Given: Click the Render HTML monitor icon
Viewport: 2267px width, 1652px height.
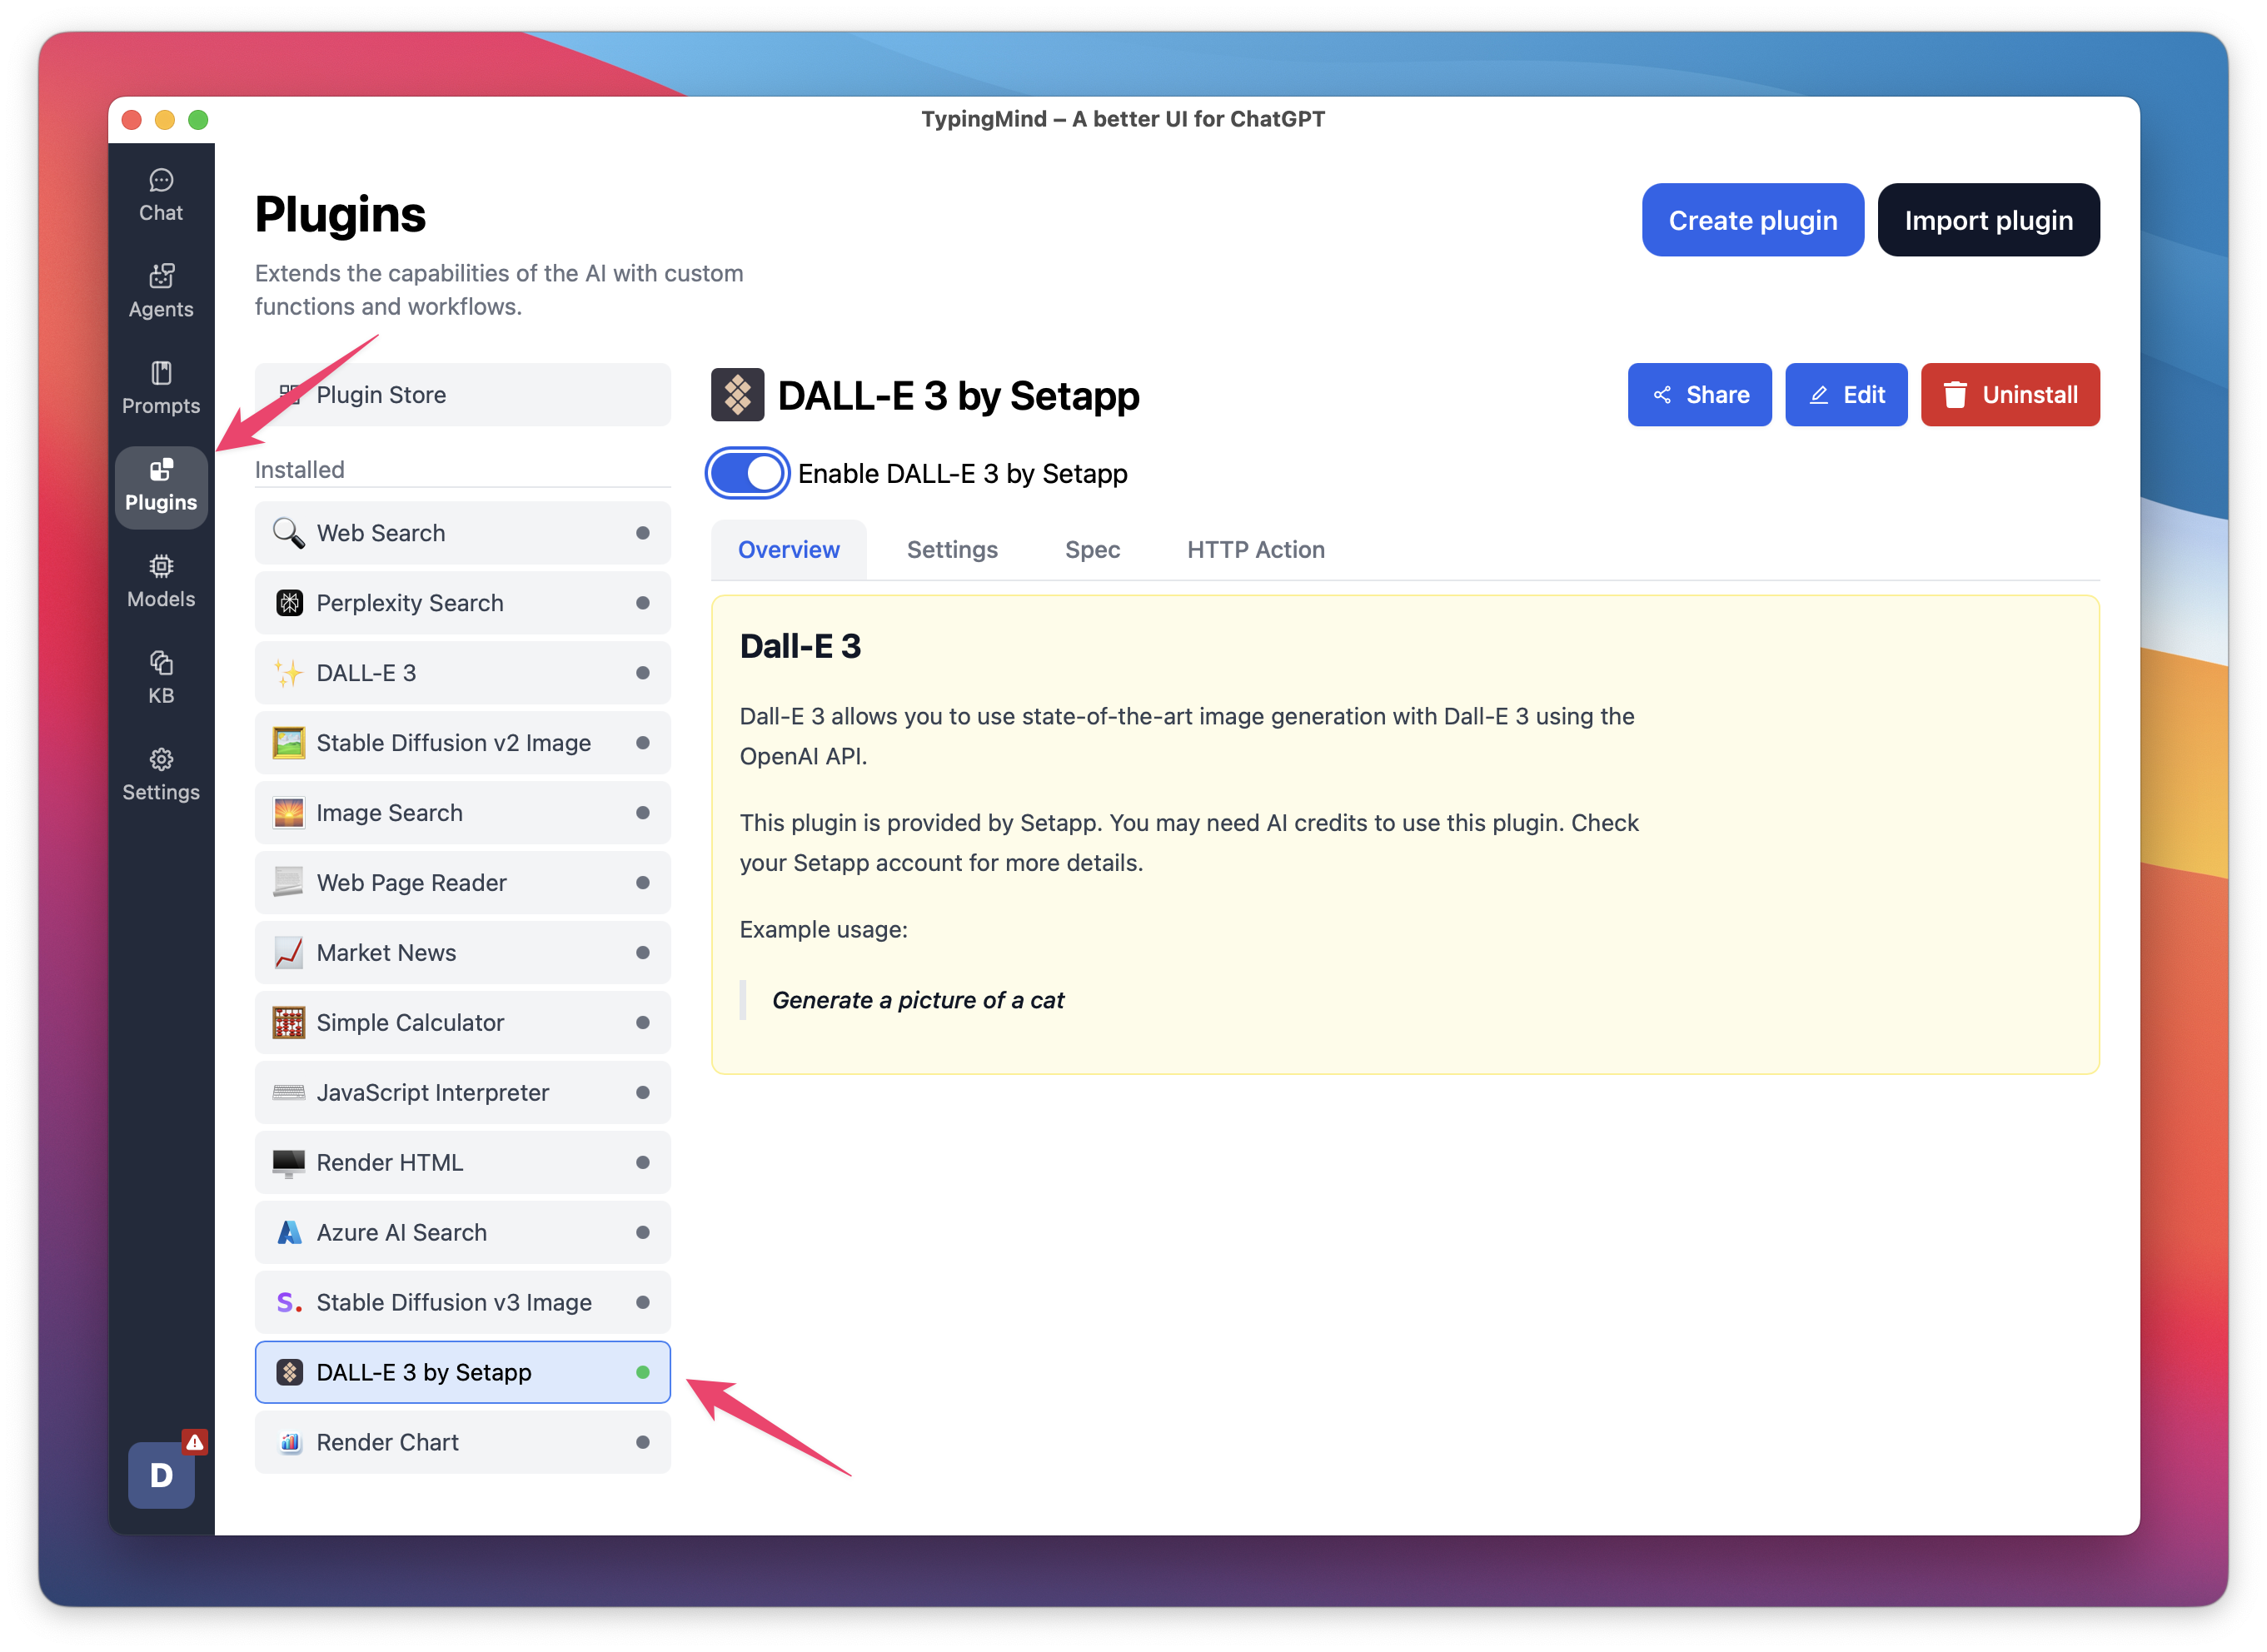Looking at the screenshot, I should click(289, 1163).
